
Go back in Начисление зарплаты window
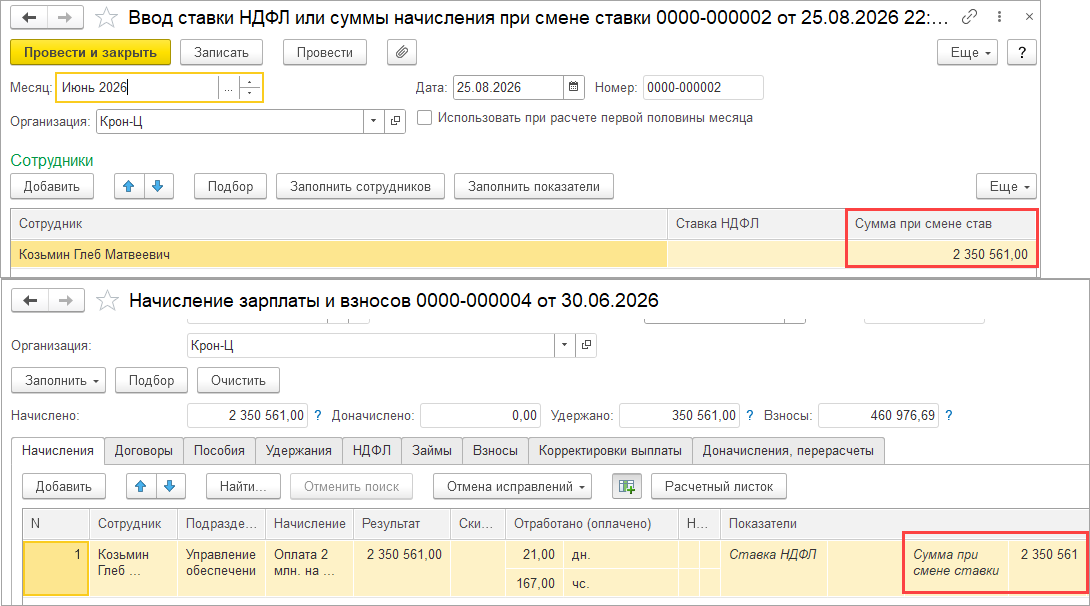coord(30,300)
